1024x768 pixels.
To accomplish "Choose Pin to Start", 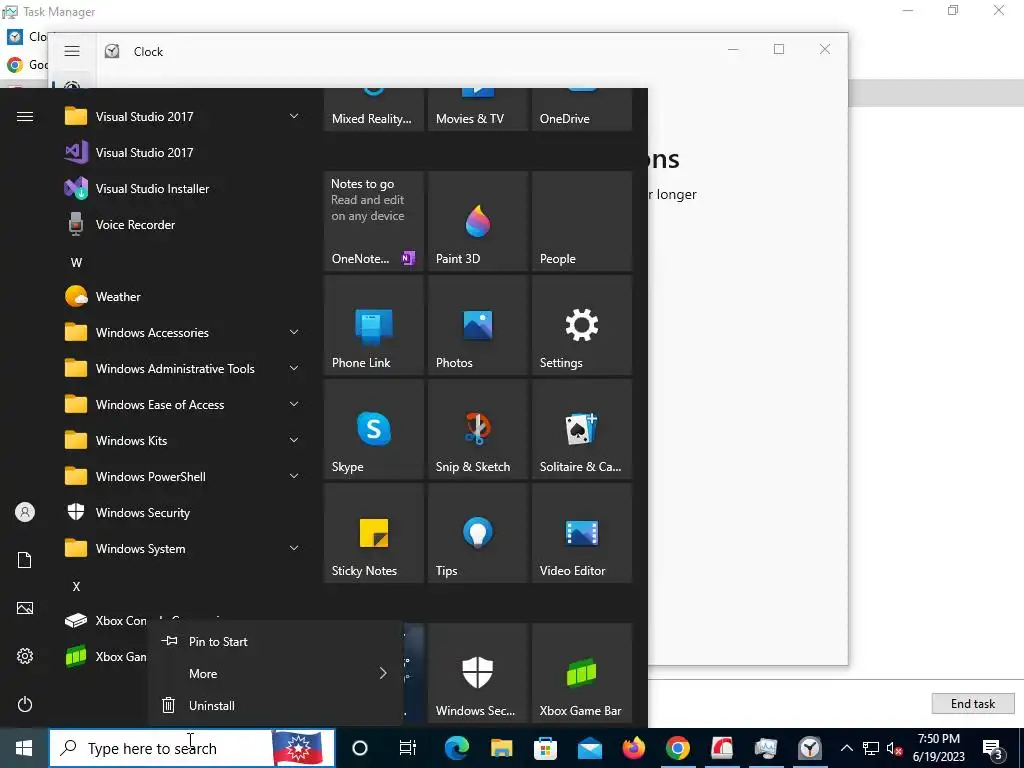I will click(276, 641).
